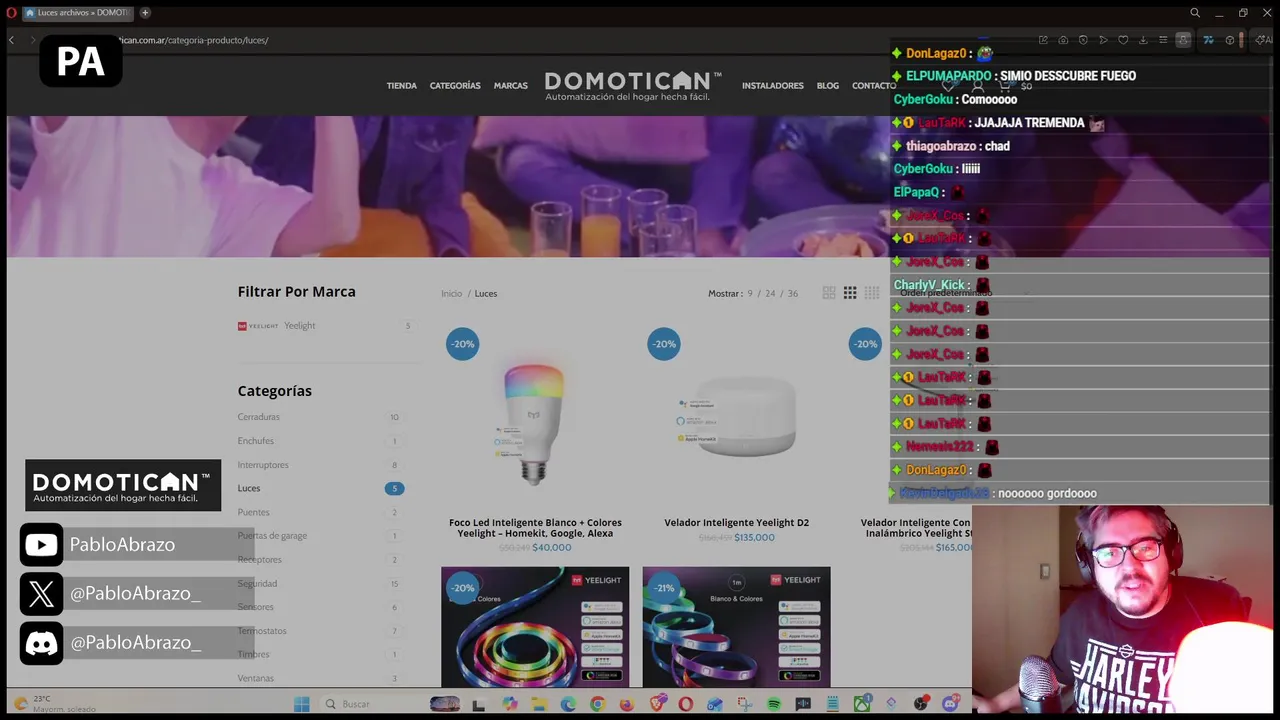Open Spotify from the taskbar
Screen dimensions: 1280x720
click(x=774, y=704)
